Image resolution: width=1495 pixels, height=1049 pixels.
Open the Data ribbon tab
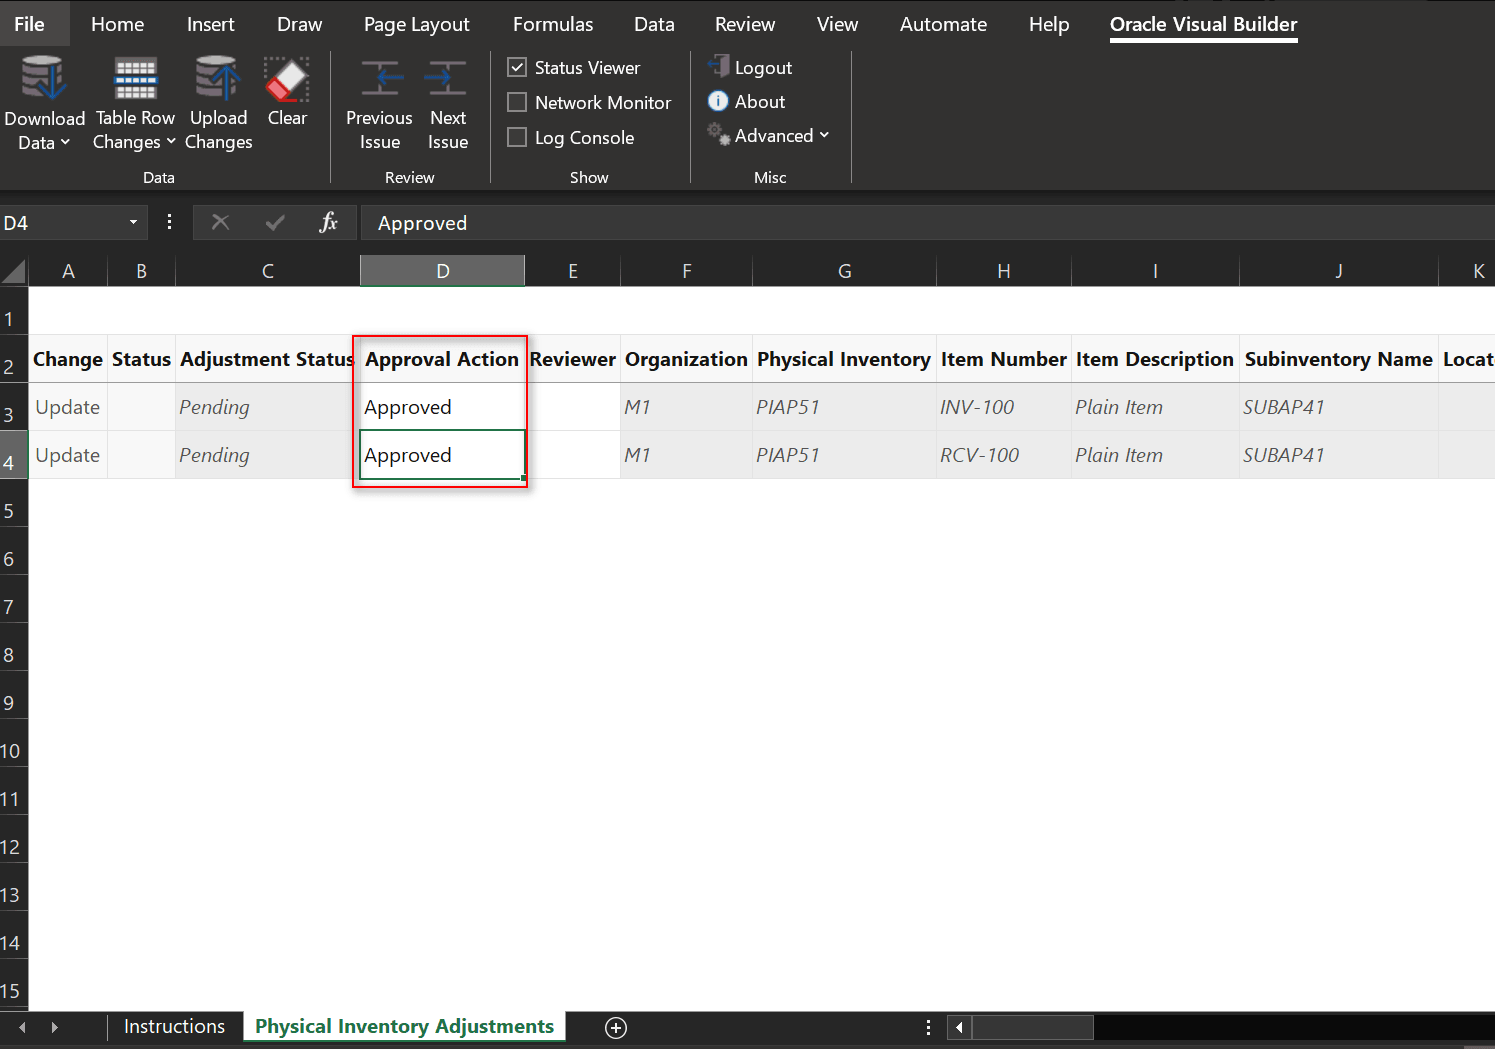(654, 24)
